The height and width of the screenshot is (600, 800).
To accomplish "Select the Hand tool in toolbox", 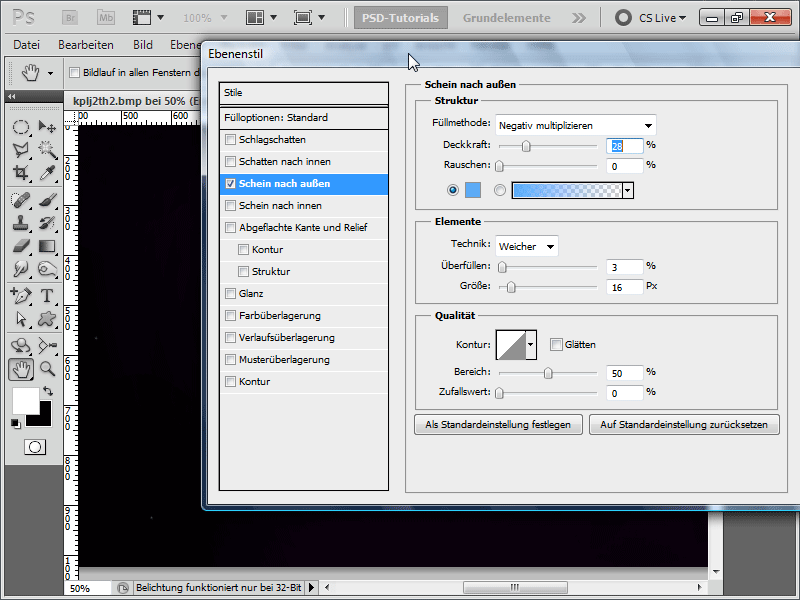I will coord(21,369).
